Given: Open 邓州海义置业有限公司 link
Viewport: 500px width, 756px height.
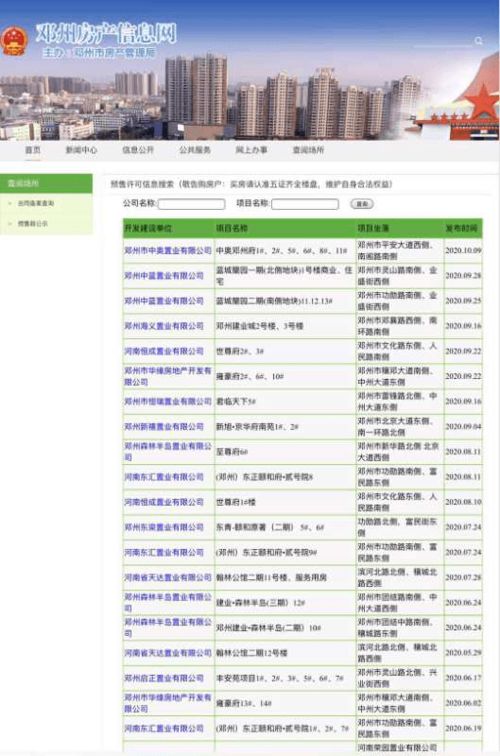Looking at the screenshot, I should coord(164,326).
